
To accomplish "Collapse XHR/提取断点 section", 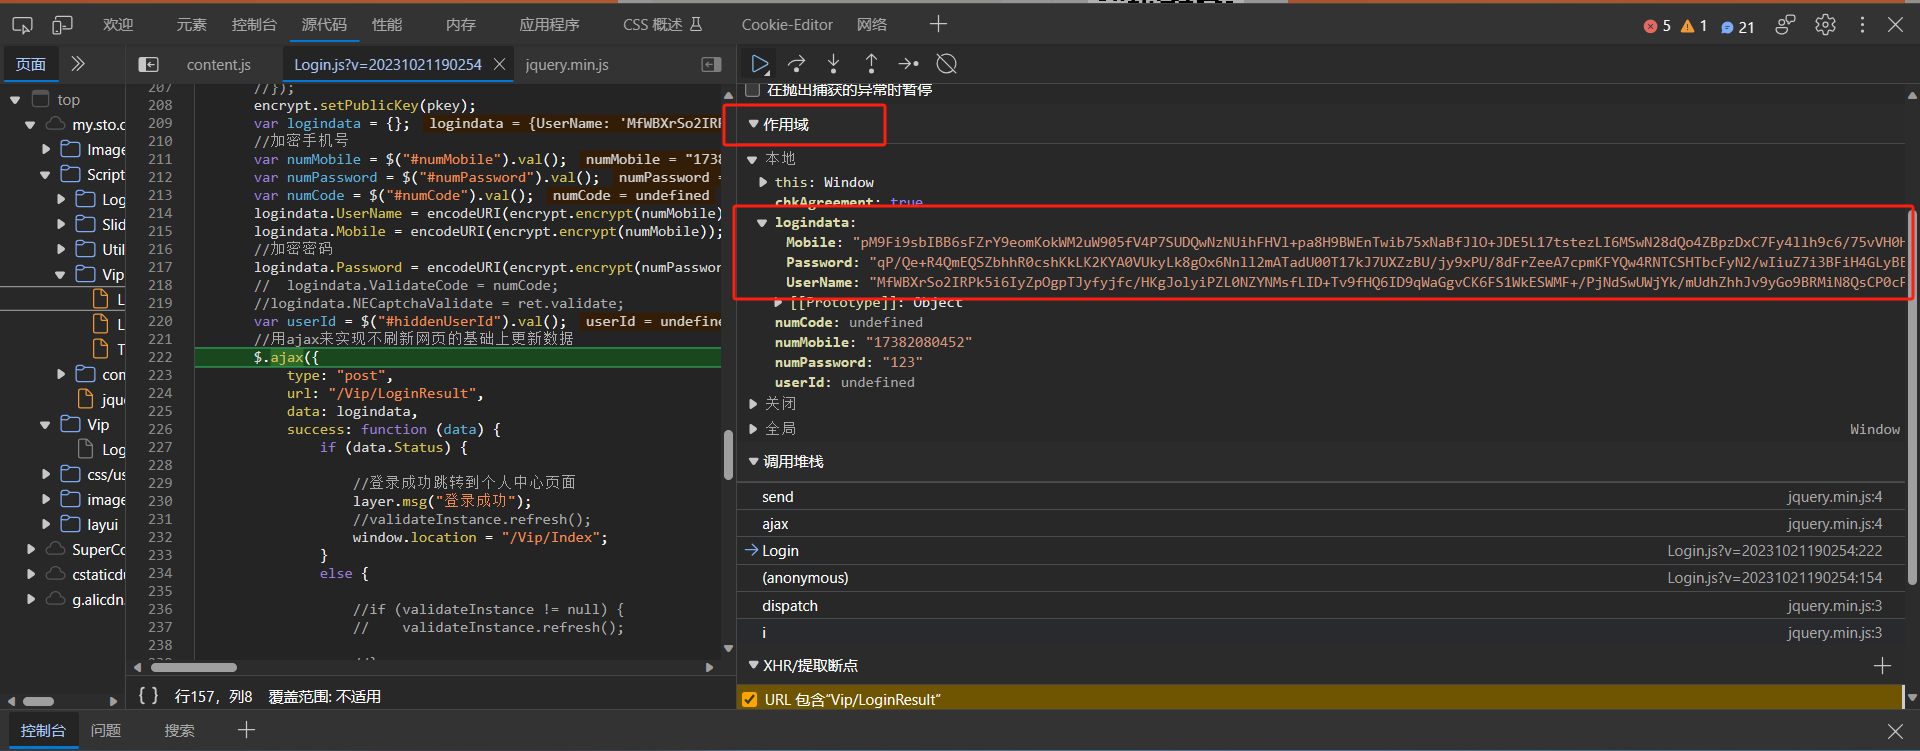I will point(753,666).
